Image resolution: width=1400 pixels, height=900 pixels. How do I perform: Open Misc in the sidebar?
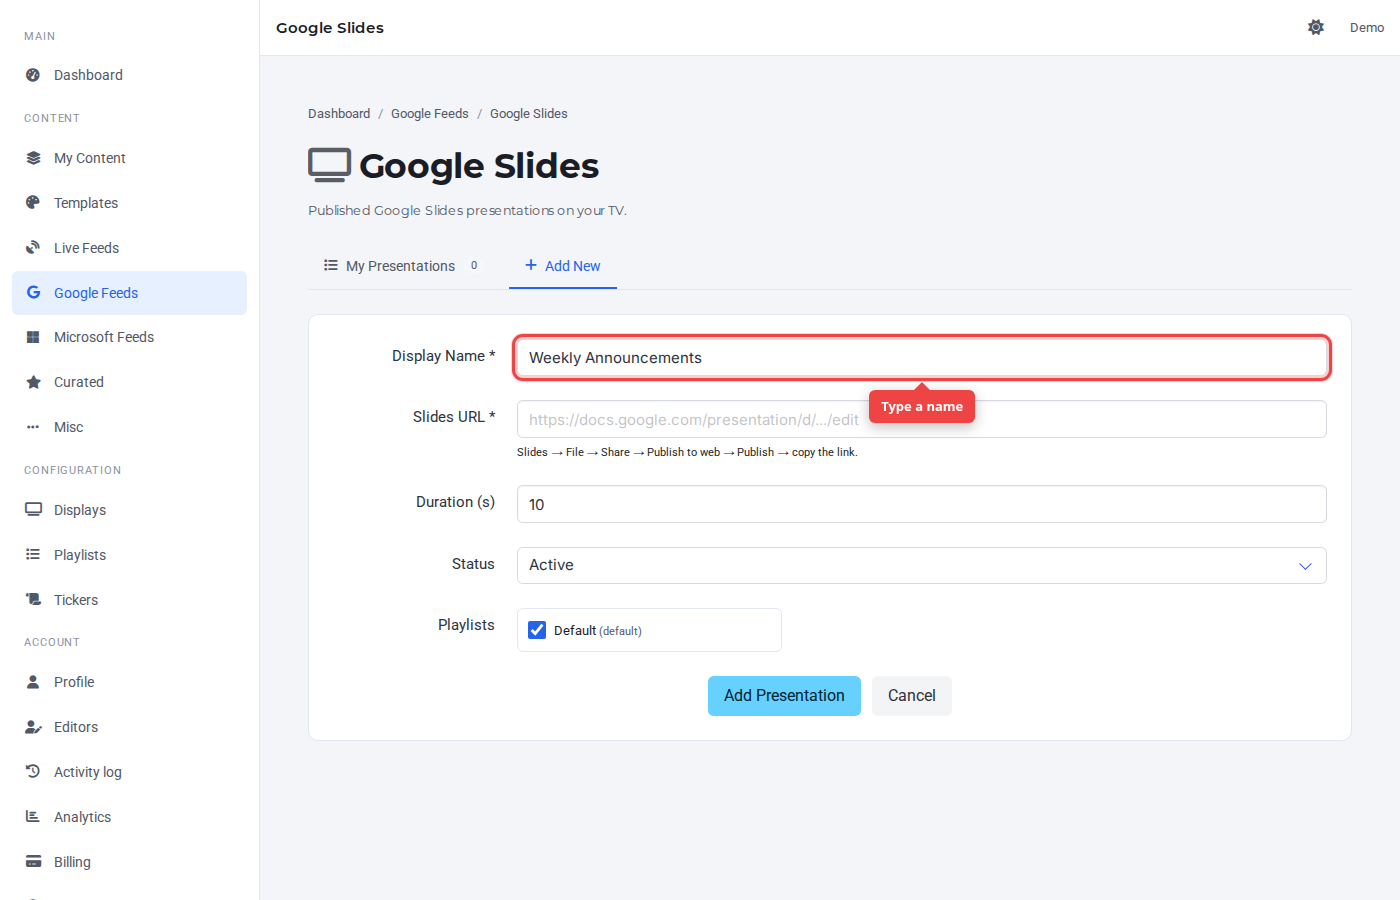click(129, 427)
